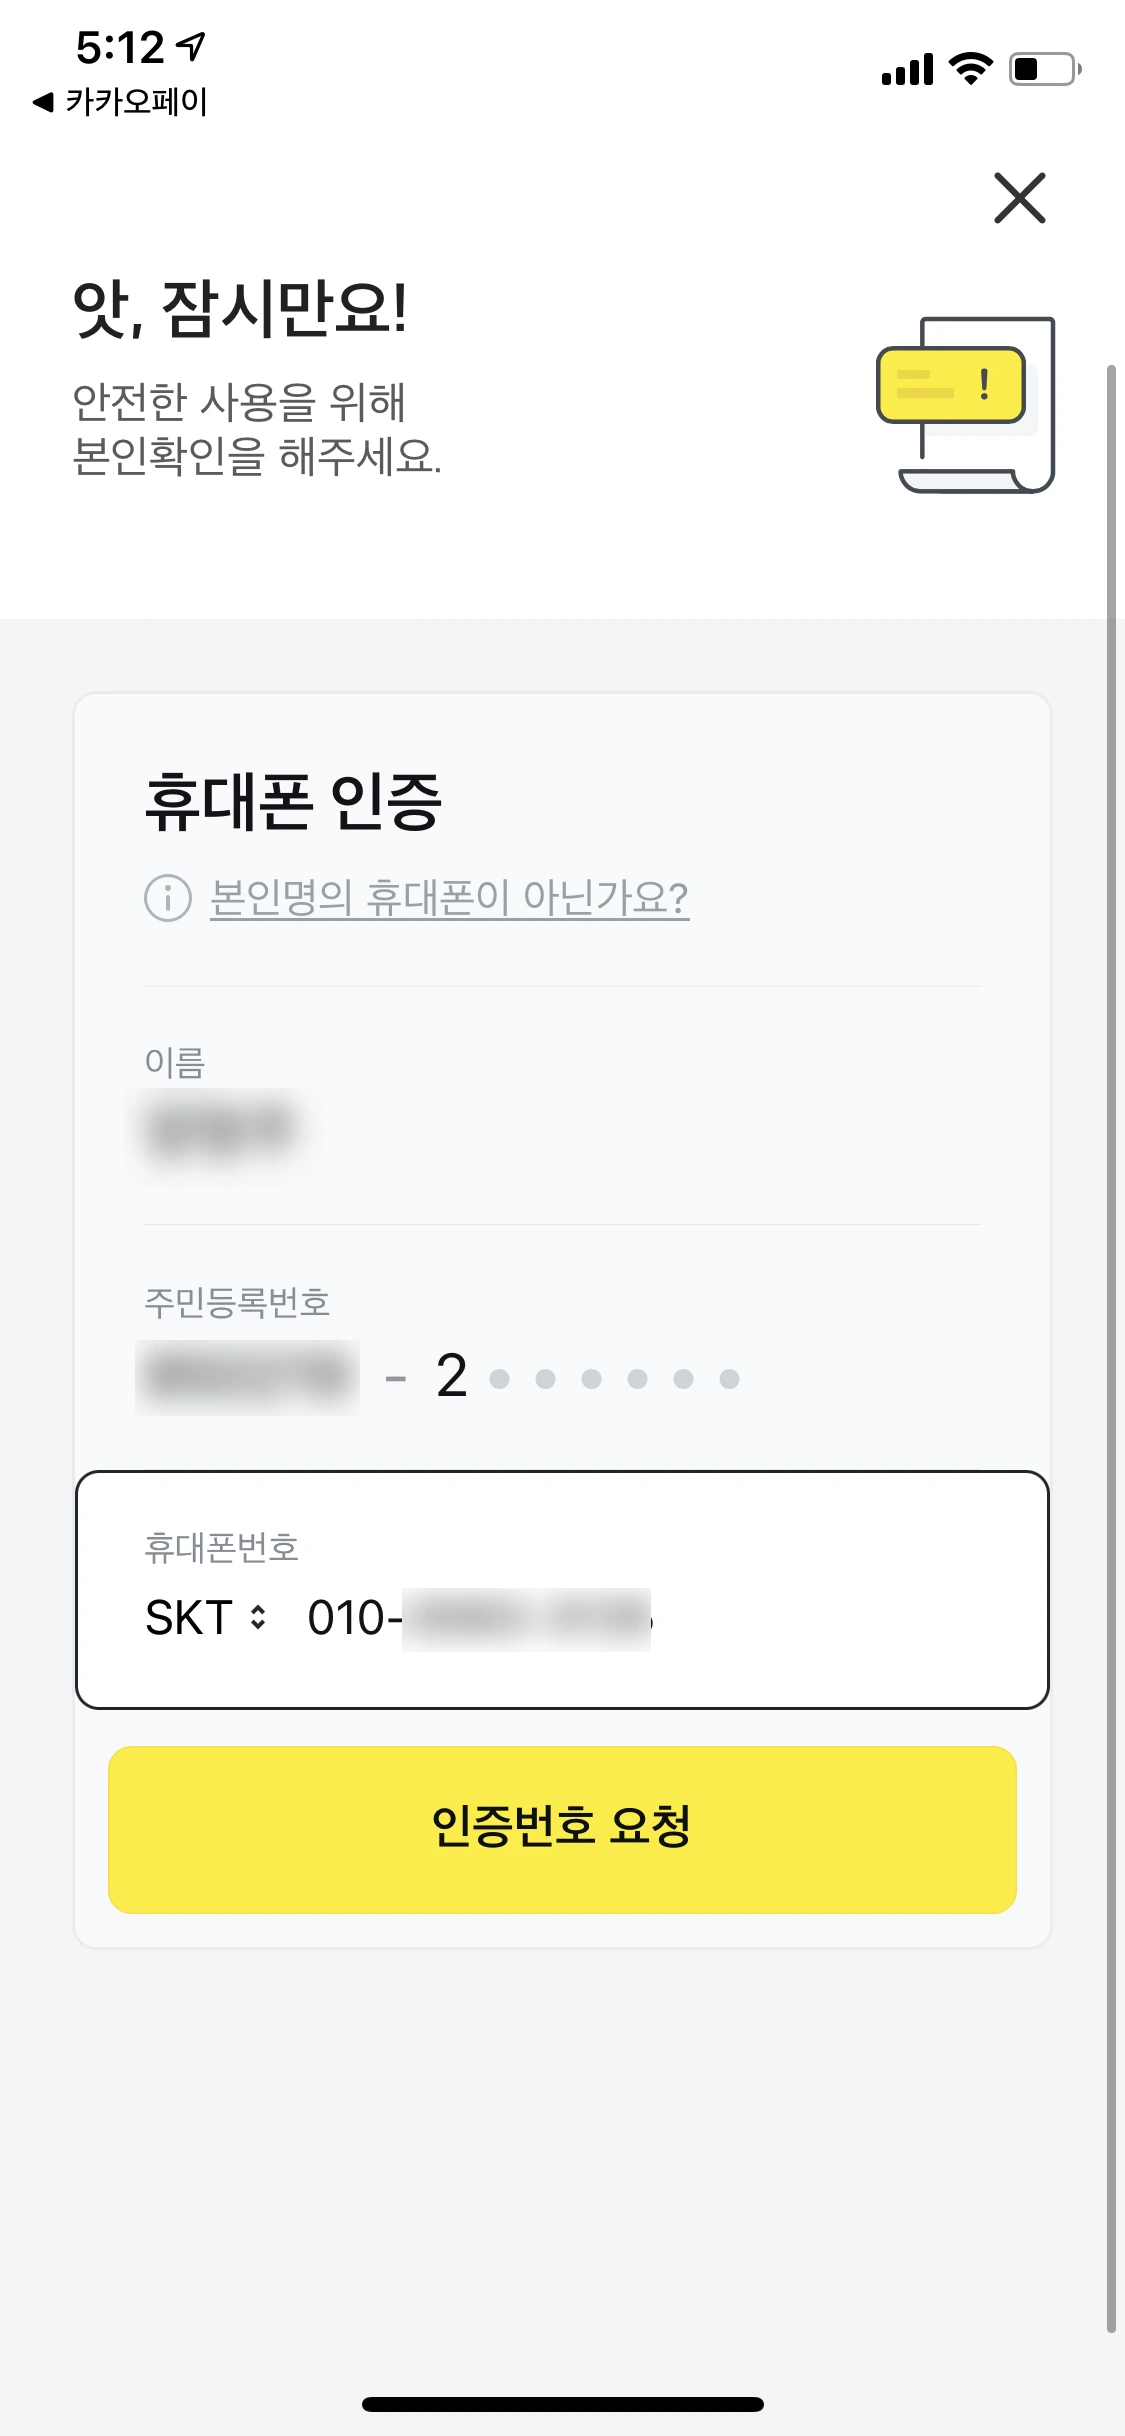Tap the info circle icon beside the phone question

168,898
